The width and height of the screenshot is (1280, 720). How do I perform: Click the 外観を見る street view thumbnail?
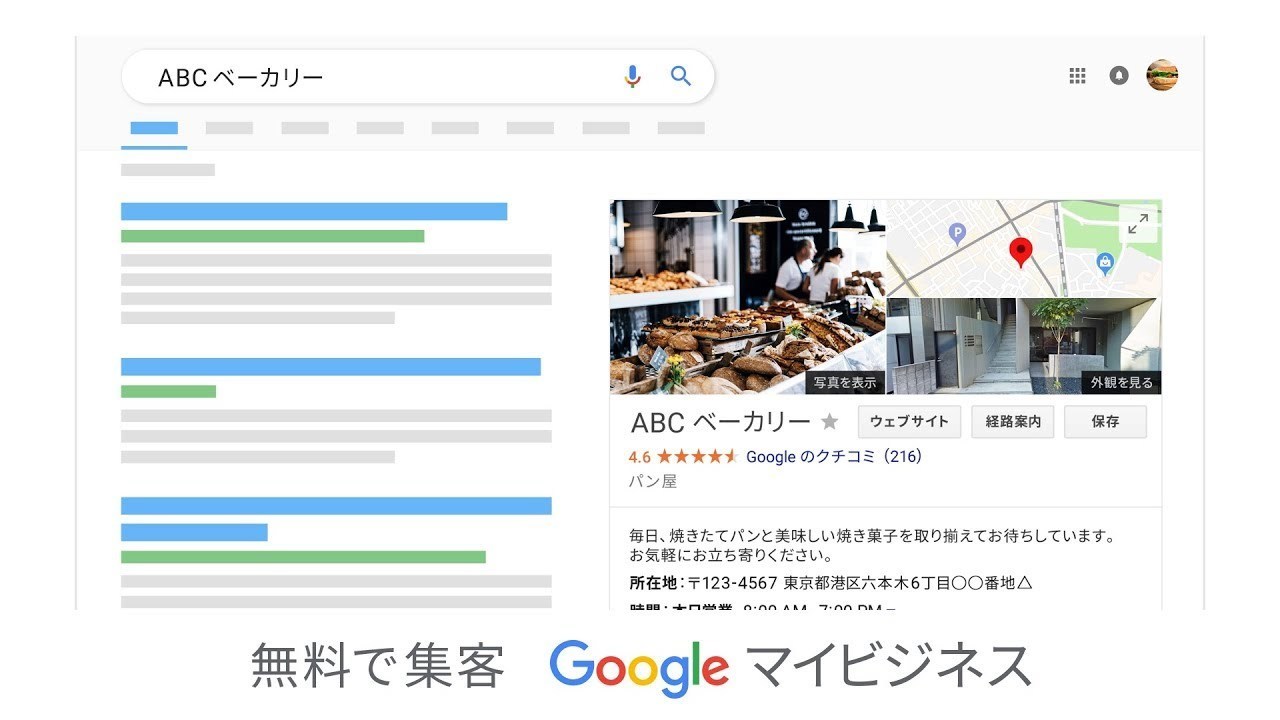coord(1120,382)
